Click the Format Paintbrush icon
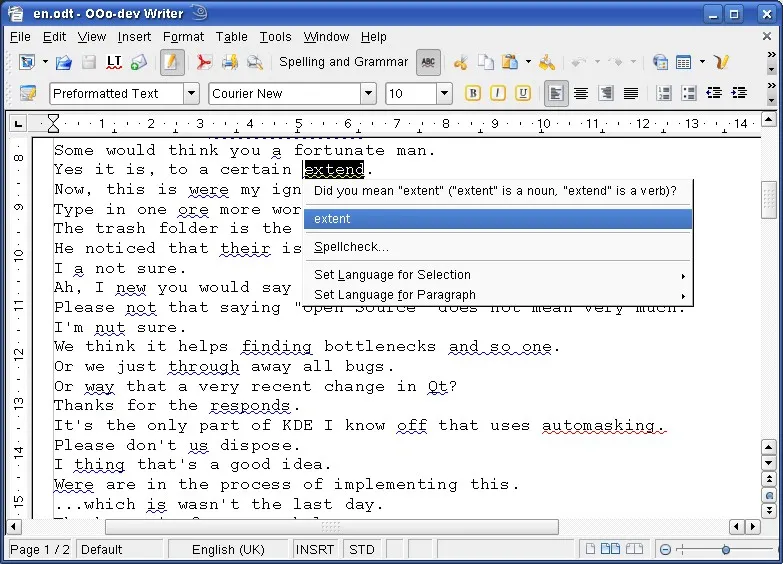This screenshot has height=564, width=783. [x=547, y=62]
